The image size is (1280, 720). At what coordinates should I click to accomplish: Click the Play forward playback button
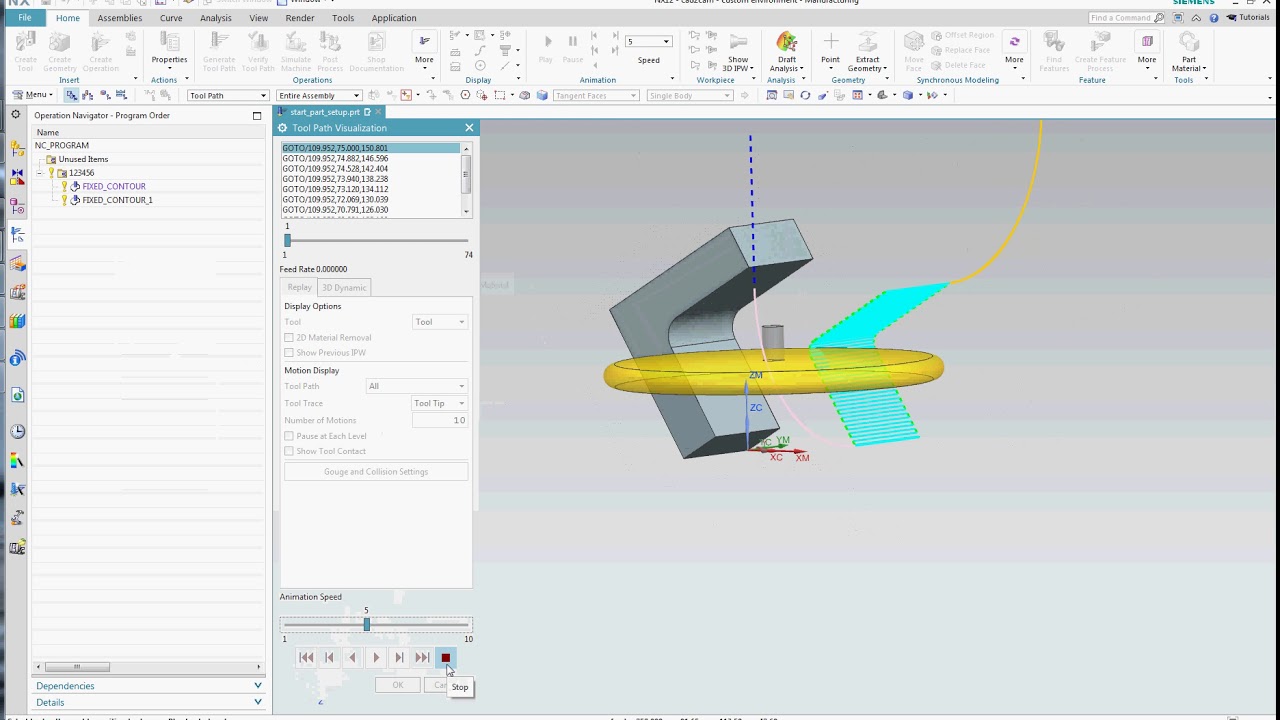coord(376,657)
